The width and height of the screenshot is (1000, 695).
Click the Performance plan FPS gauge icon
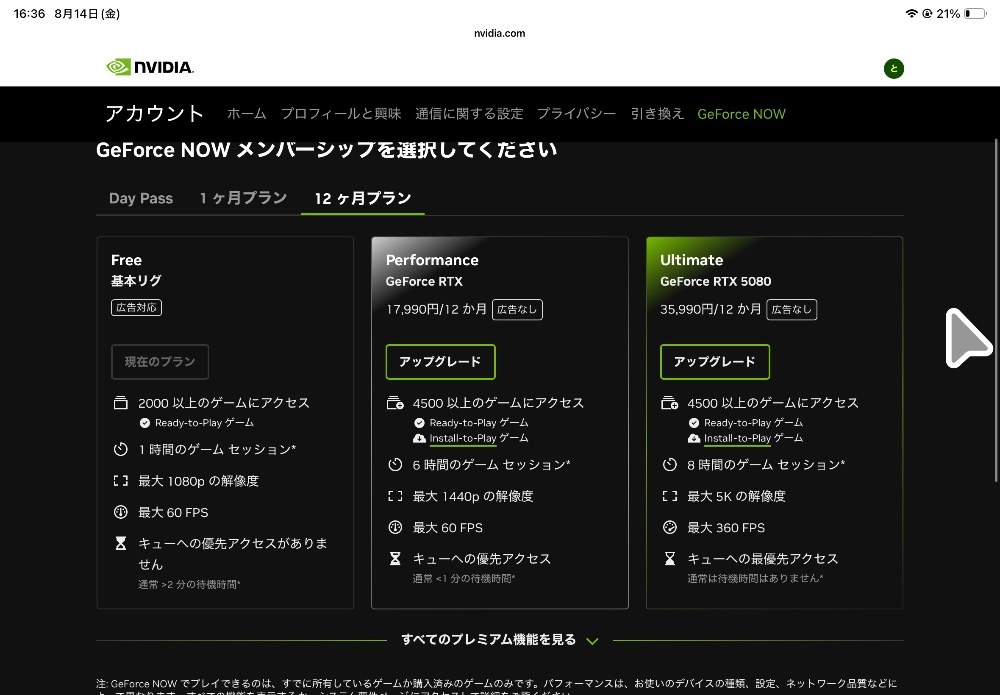[395, 527]
